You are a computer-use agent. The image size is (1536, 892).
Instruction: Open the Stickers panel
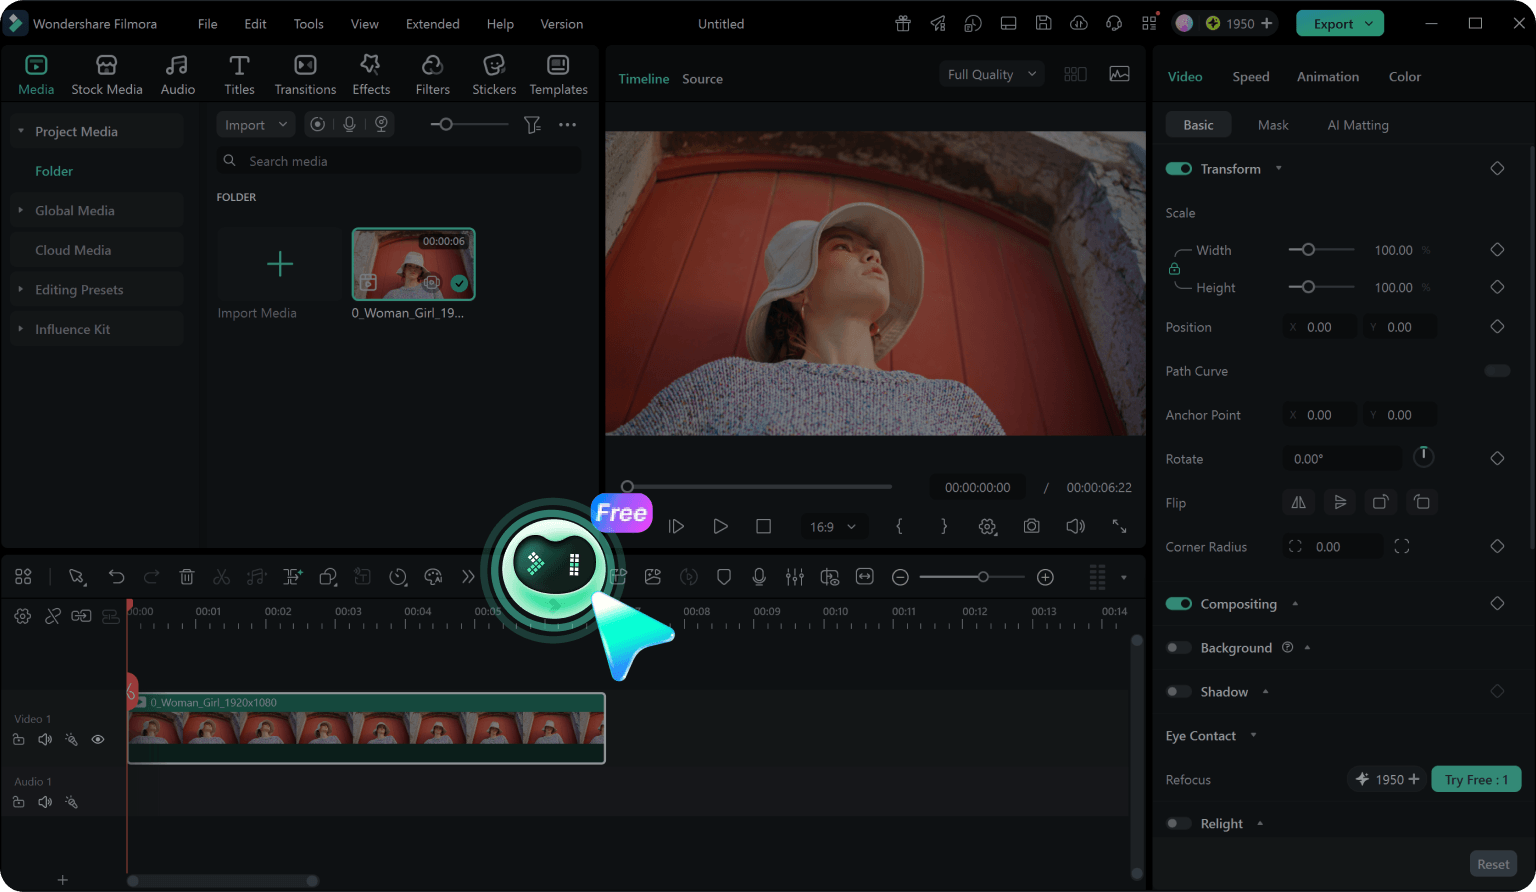point(494,75)
